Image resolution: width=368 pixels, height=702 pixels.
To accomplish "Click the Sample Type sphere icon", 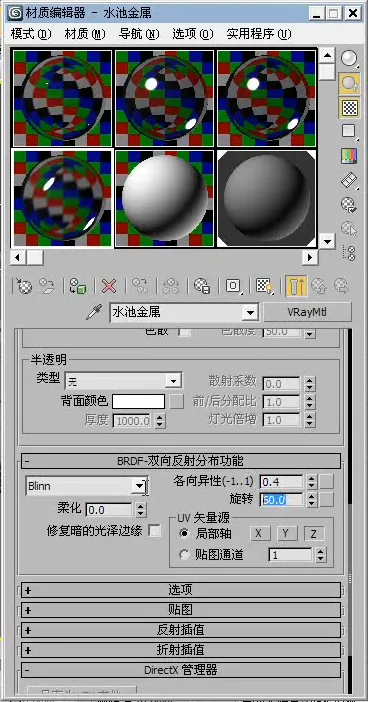I will (x=350, y=59).
